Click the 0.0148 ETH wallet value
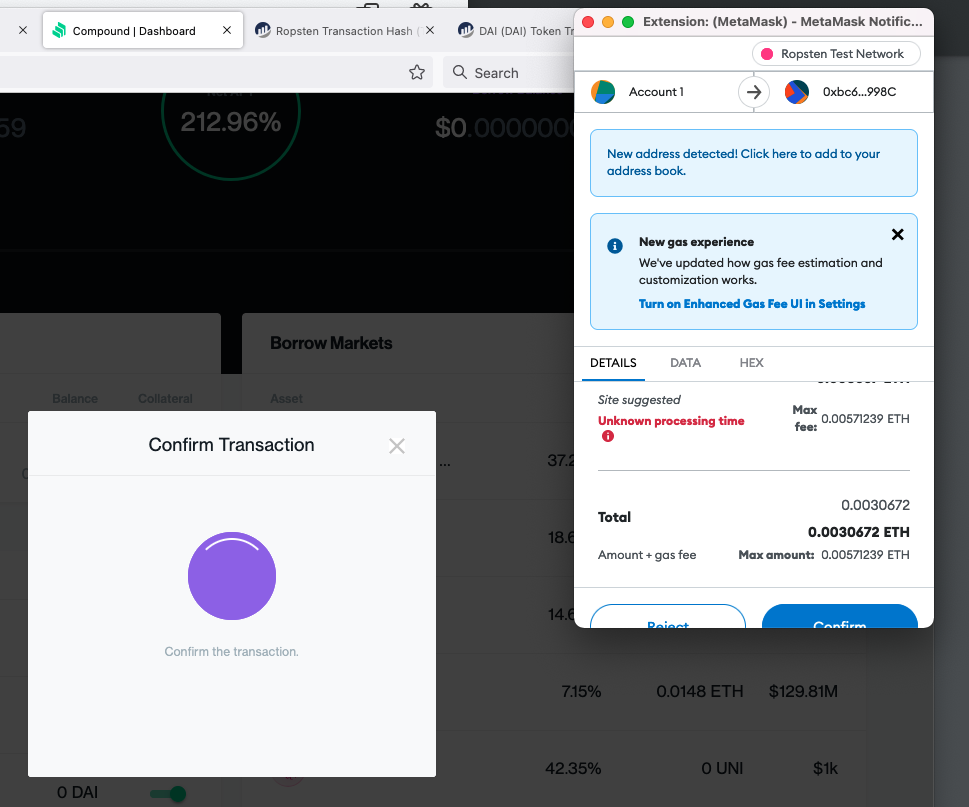The height and width of the screenshot is (807, 969). (x=700, y=691)
